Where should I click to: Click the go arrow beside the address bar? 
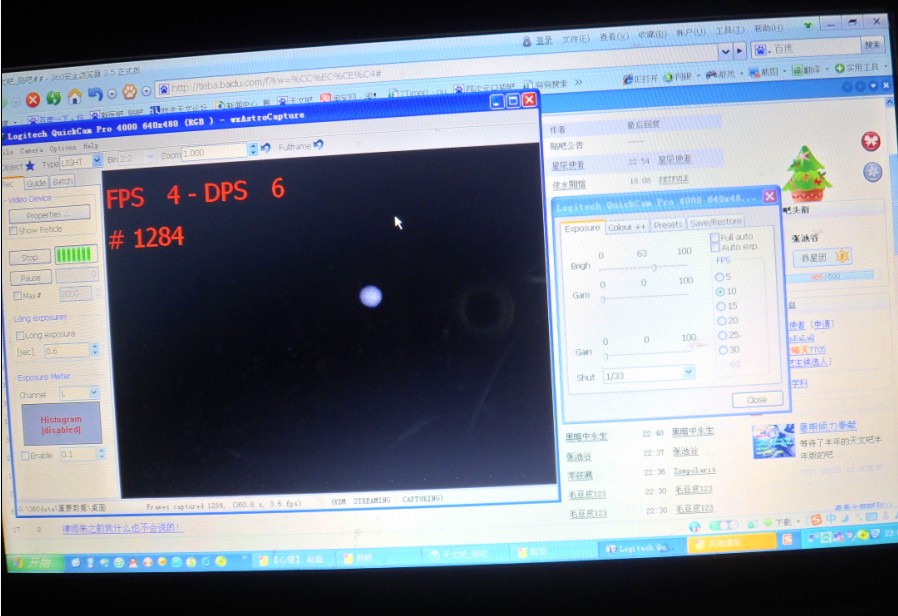(739, 51)
